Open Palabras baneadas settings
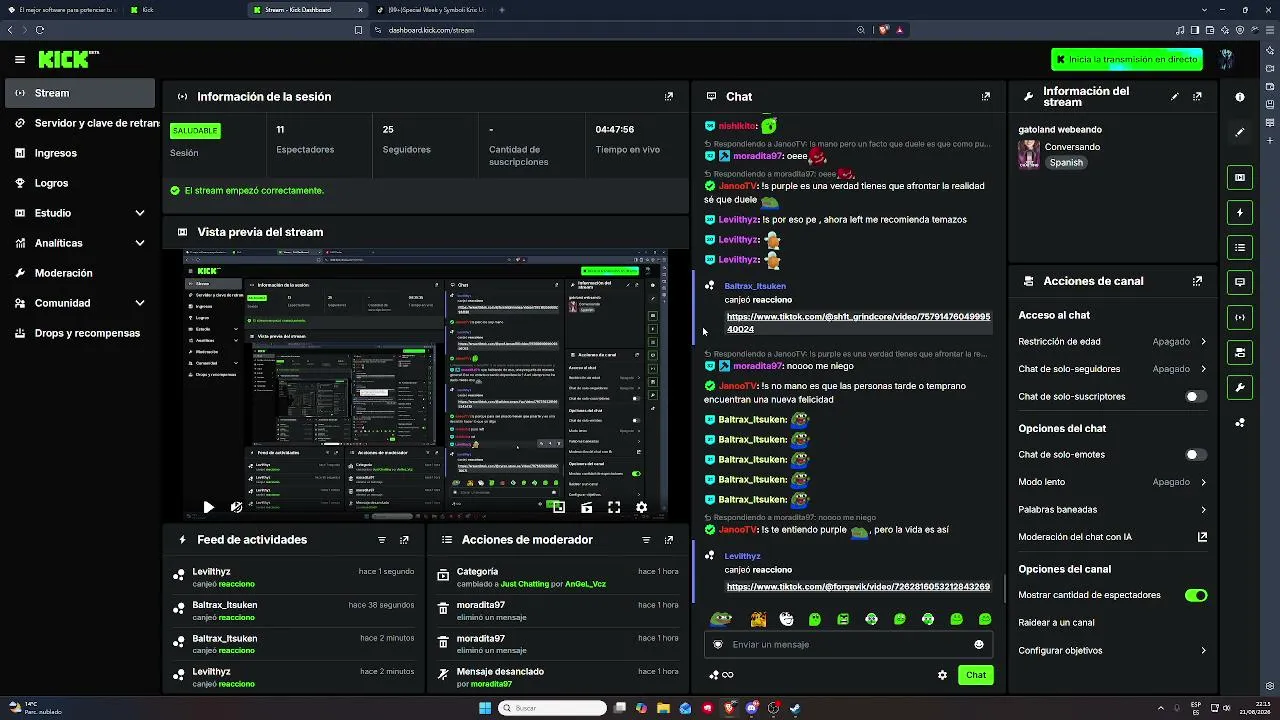The width and height of the screenshot is (1280, 720). [x=1113, y=510]
